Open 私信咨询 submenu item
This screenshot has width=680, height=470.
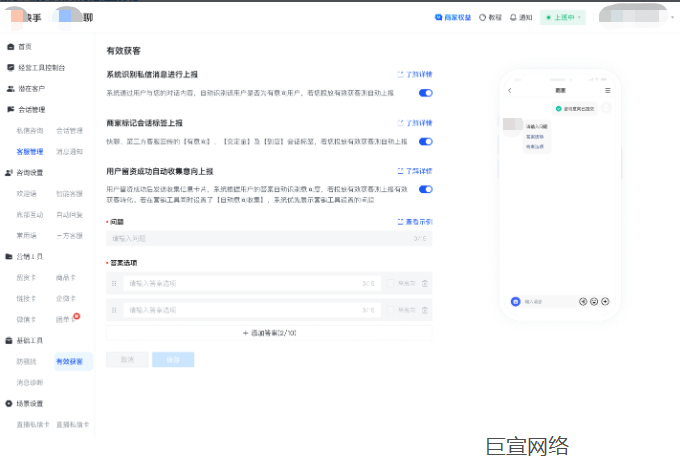click(x=30, y=131)
